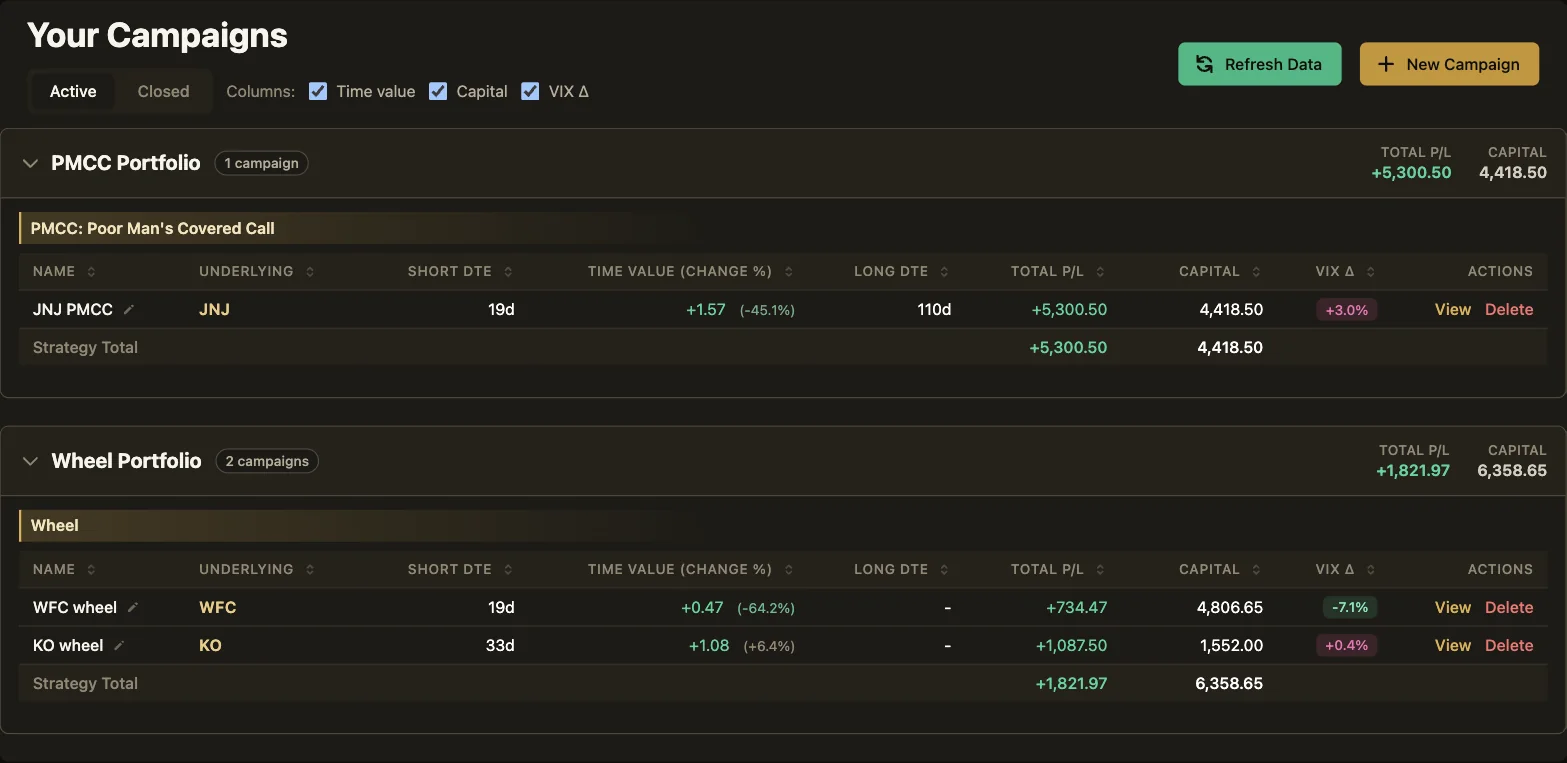Image resolution: width=1567 pixels, height=763 pixels.
Task: Toggle the Capital column checkbox
Action: pos(438,91)
